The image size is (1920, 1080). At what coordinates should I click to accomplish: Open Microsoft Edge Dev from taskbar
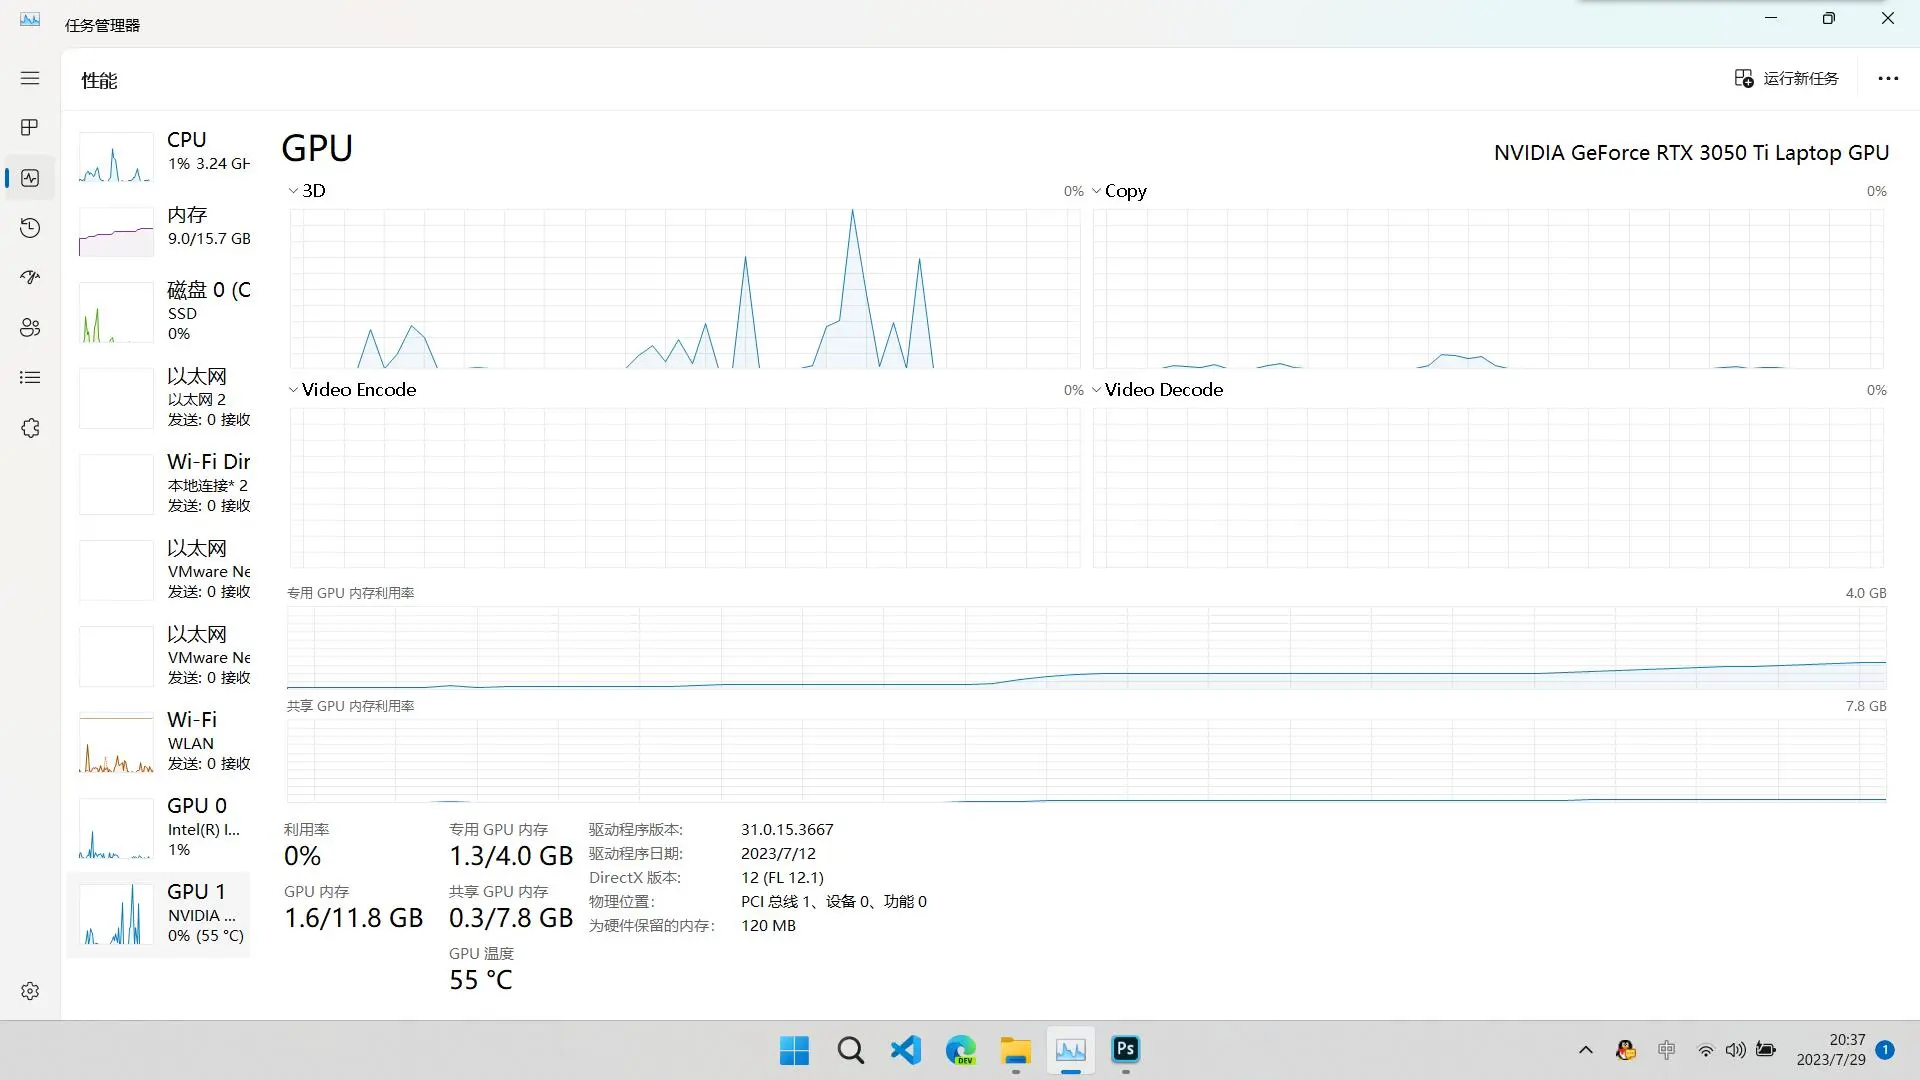click(x=961, y=1051)
